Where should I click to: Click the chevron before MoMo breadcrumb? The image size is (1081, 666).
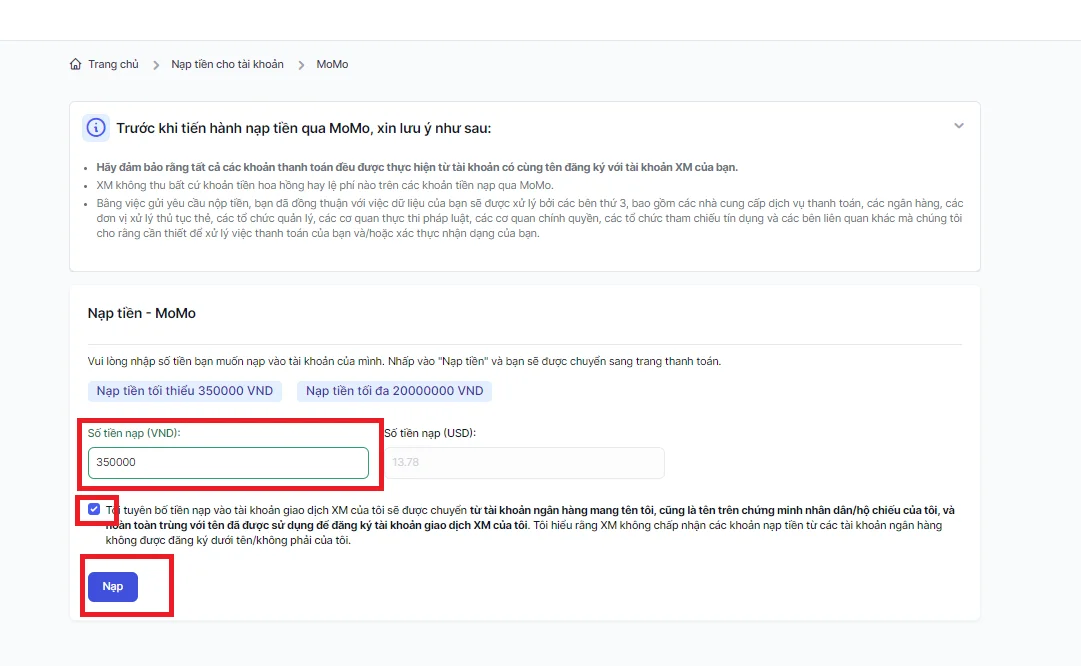point(301,65)
